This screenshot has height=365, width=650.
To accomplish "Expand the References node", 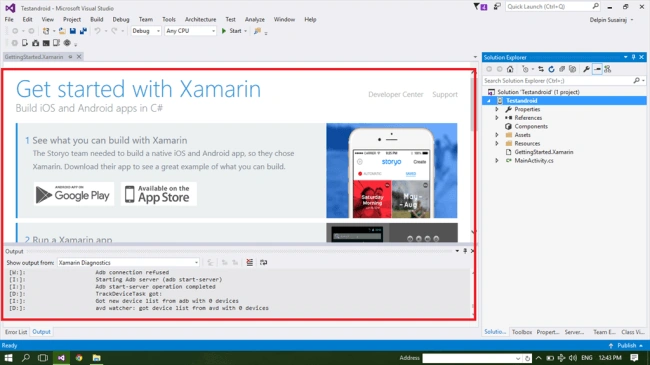I will (497, 118).
